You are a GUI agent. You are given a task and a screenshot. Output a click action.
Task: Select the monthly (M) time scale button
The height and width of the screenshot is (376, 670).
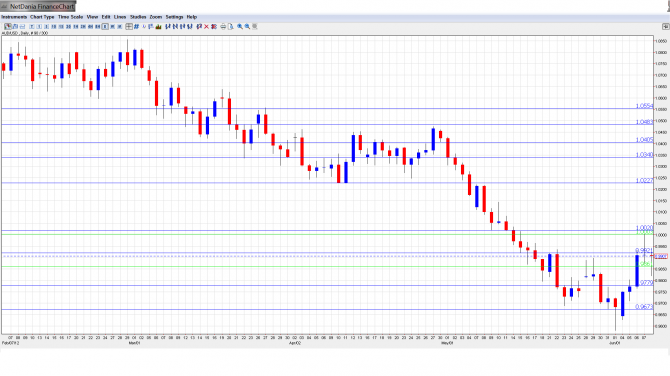point(120,26)
